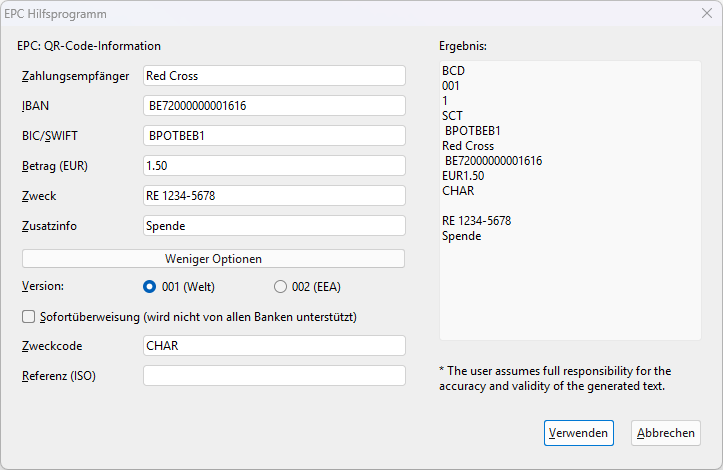Click the 'Zahlungsempfänger' label
Viewport: 723px width, 470px height.
[76, 76]
